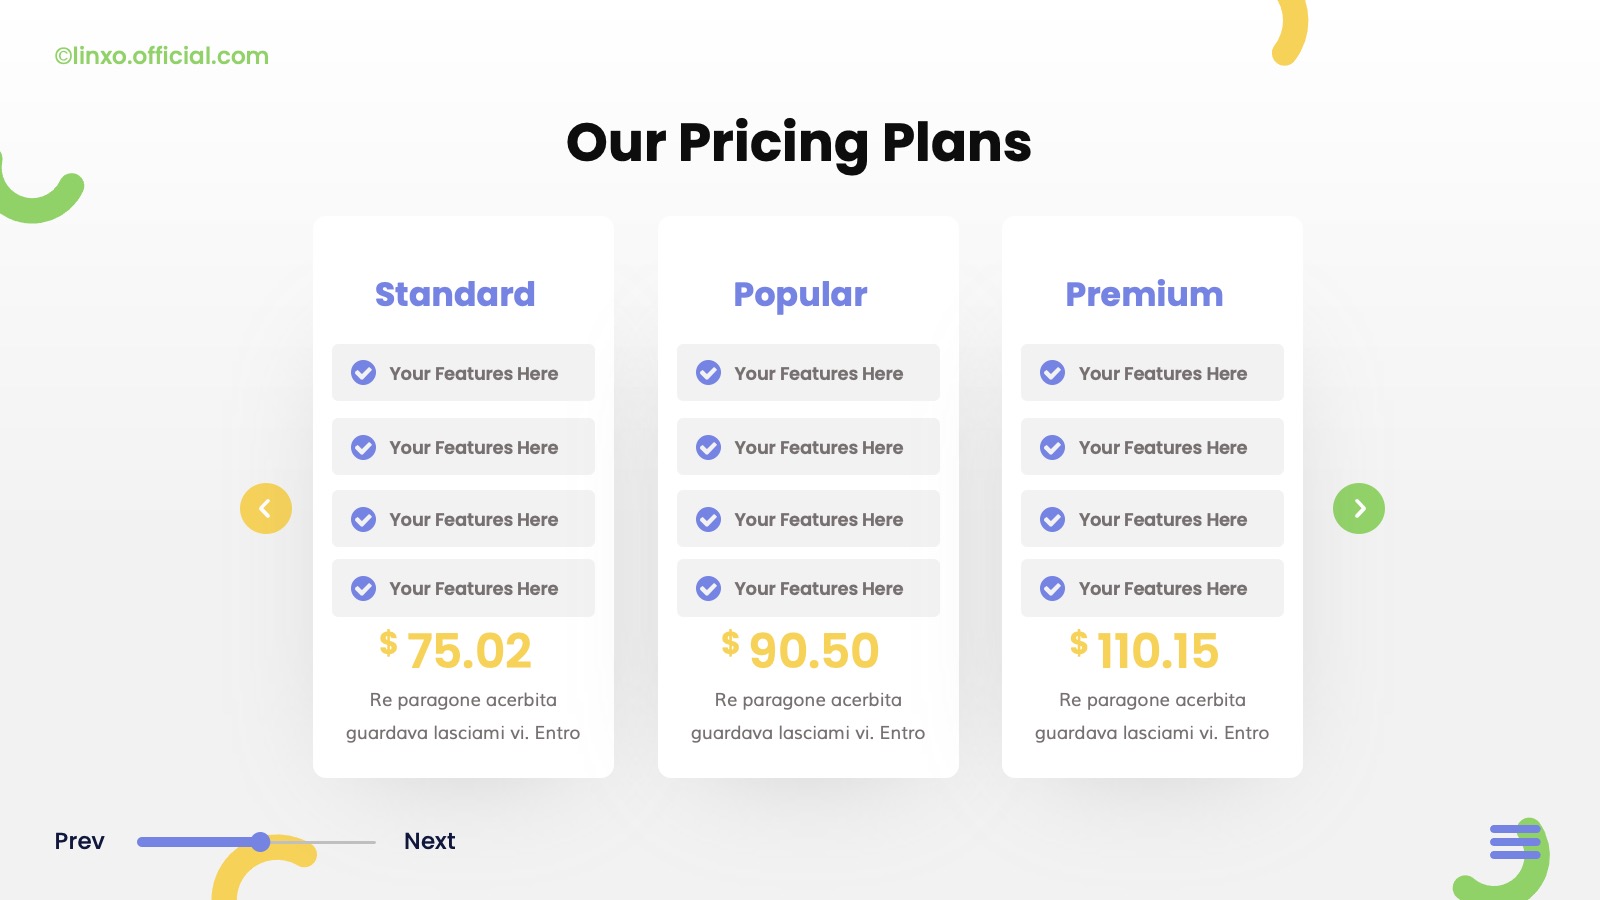Go to the Next slide
This screenshot has width=1600, height=900.
(429, 841)
